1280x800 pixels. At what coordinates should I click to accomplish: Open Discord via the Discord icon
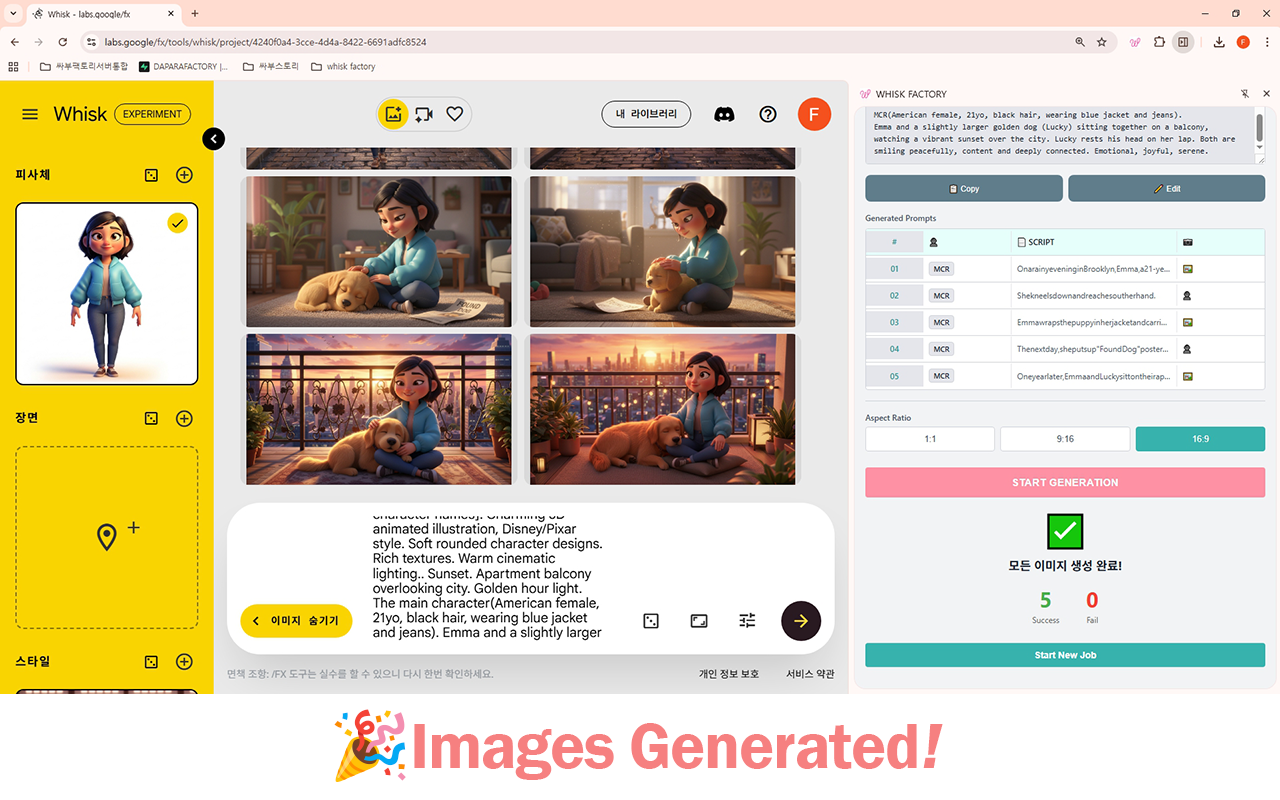724,114
